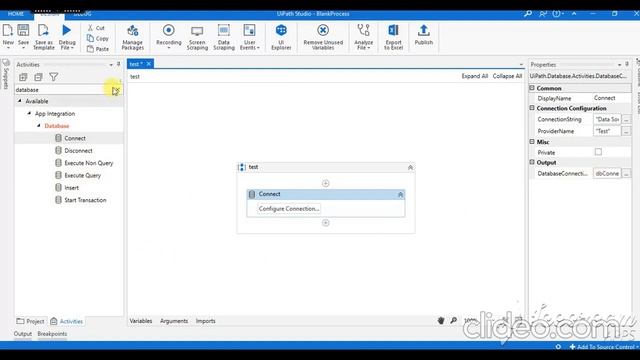
Task: Collapse the test sequence container
Action: [410, 167]
